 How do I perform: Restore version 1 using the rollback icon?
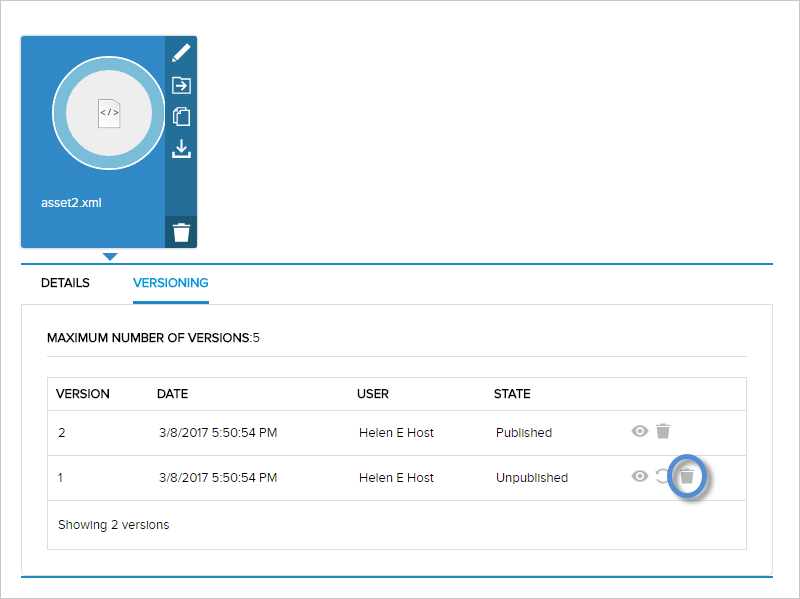pos(662,476)
